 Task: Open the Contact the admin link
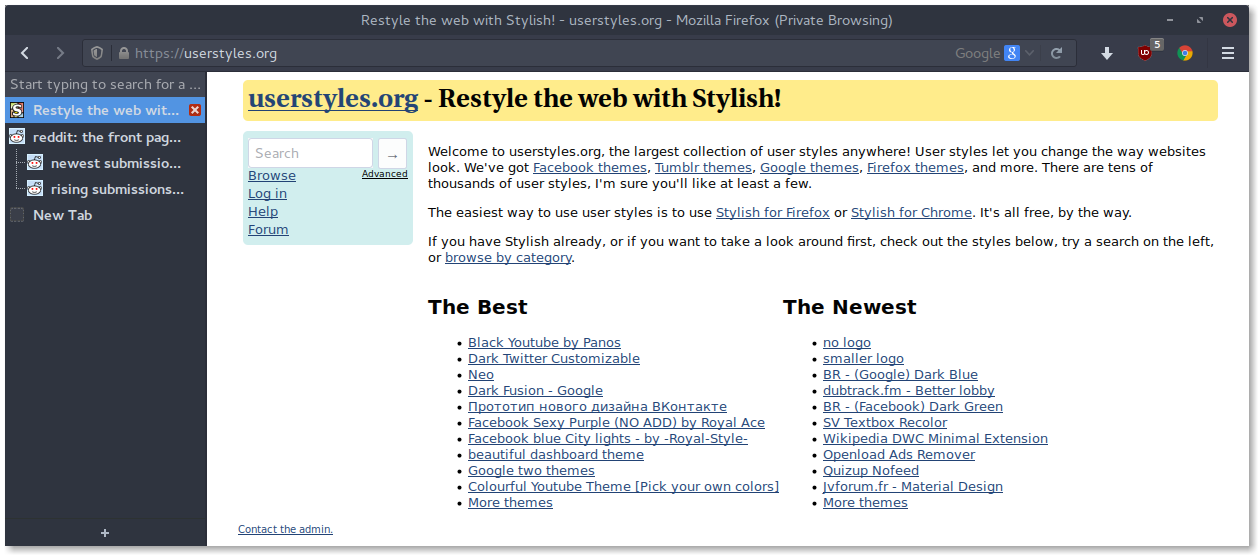pyautogui.click(x=285, y=530)
